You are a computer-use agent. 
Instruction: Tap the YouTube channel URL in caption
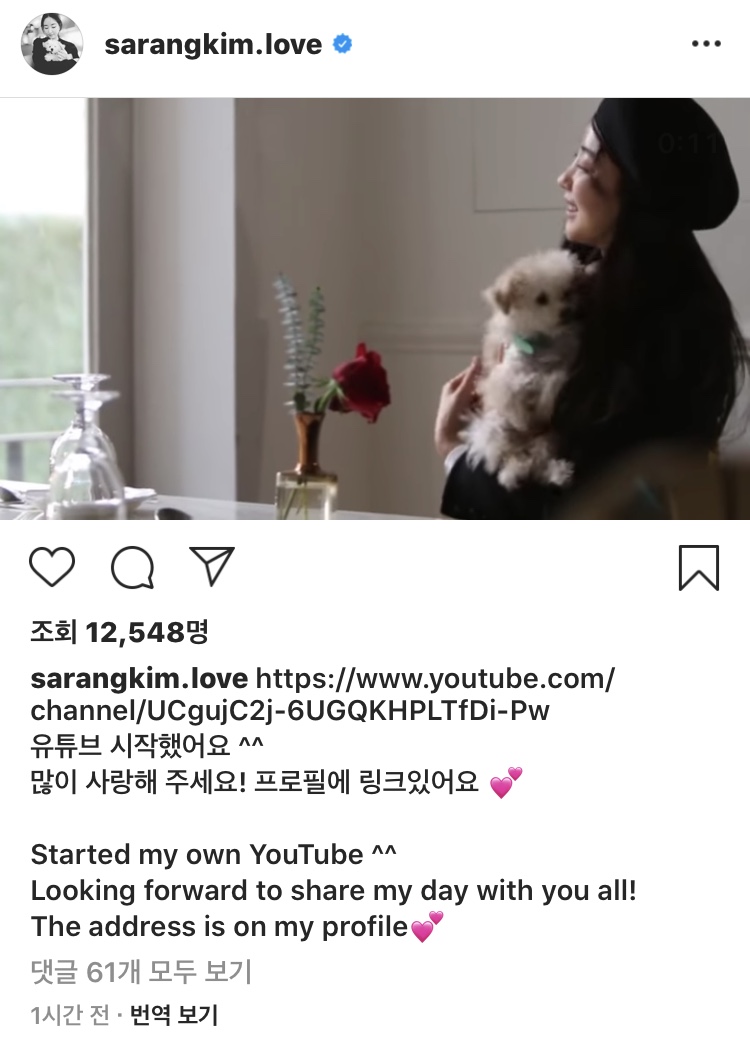click(322, 694)
